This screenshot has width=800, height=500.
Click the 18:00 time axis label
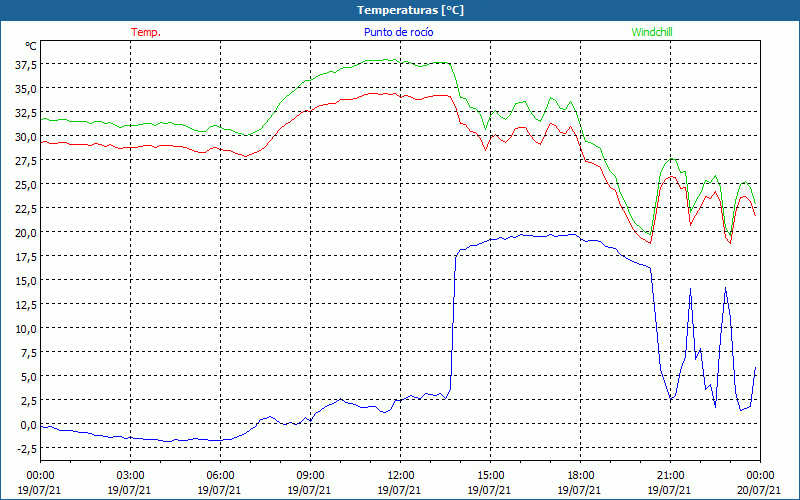tap(580, 476)
